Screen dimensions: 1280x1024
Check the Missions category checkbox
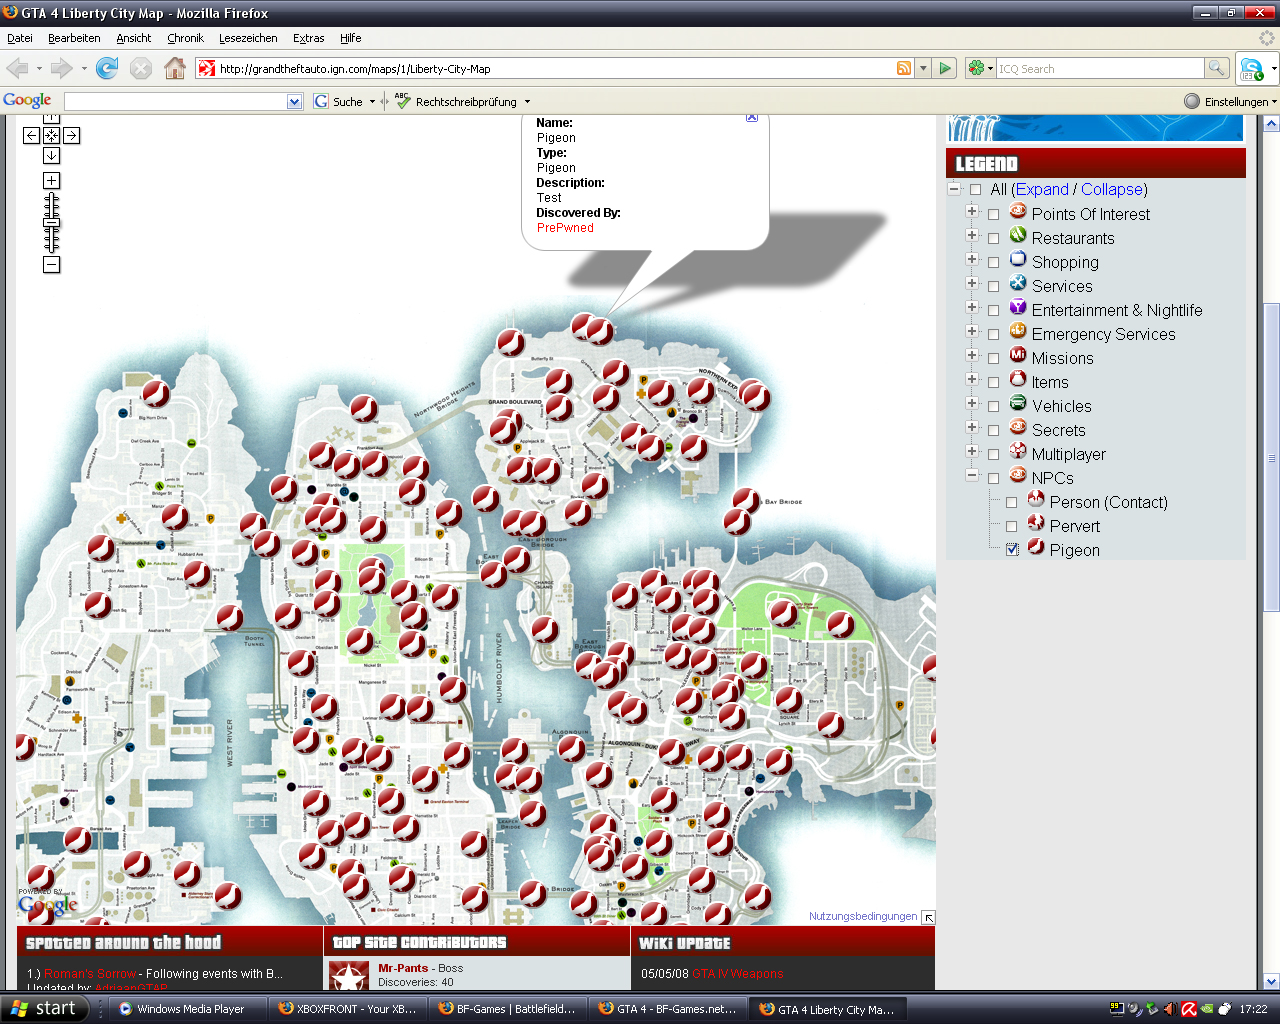pos(993,358)
